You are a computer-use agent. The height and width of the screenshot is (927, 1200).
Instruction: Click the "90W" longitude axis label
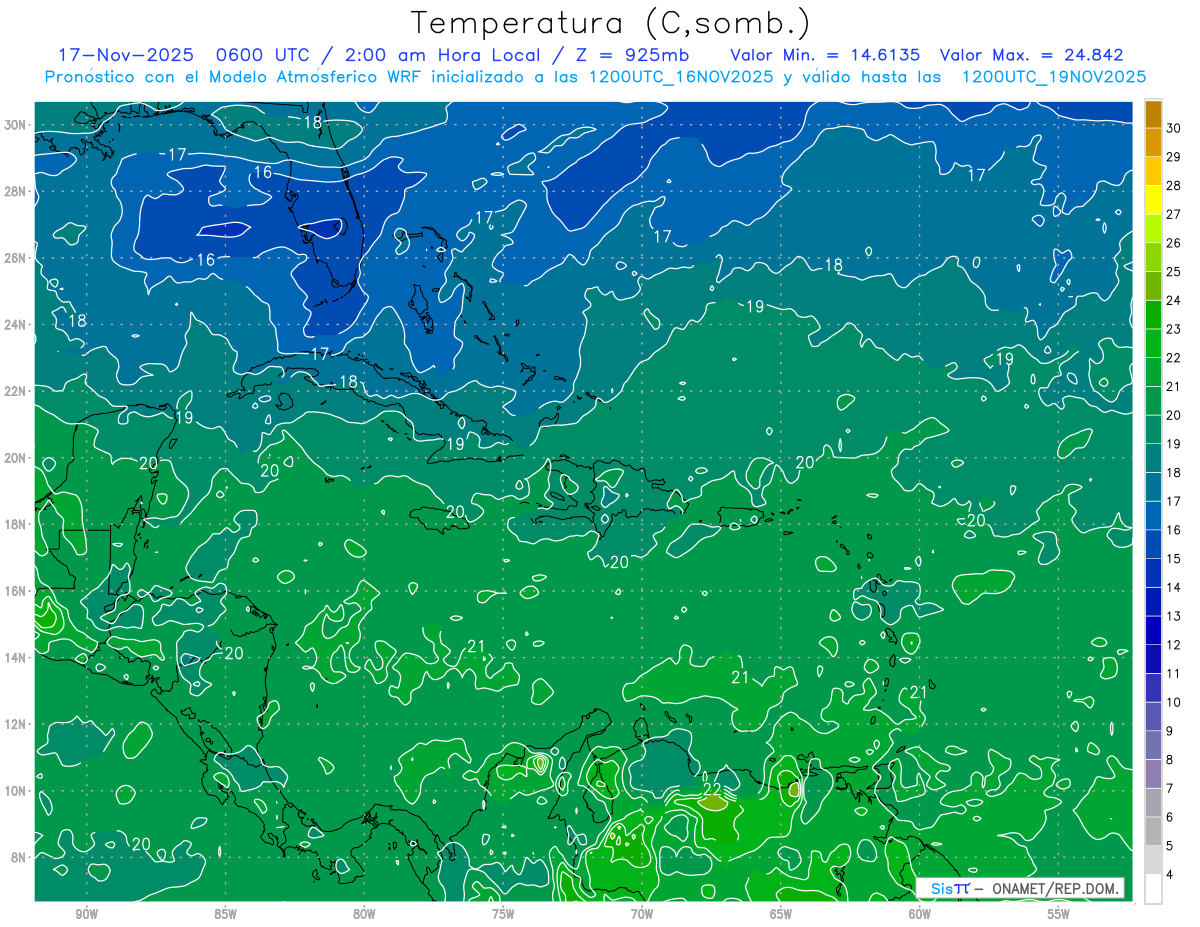tap(87, 914)
